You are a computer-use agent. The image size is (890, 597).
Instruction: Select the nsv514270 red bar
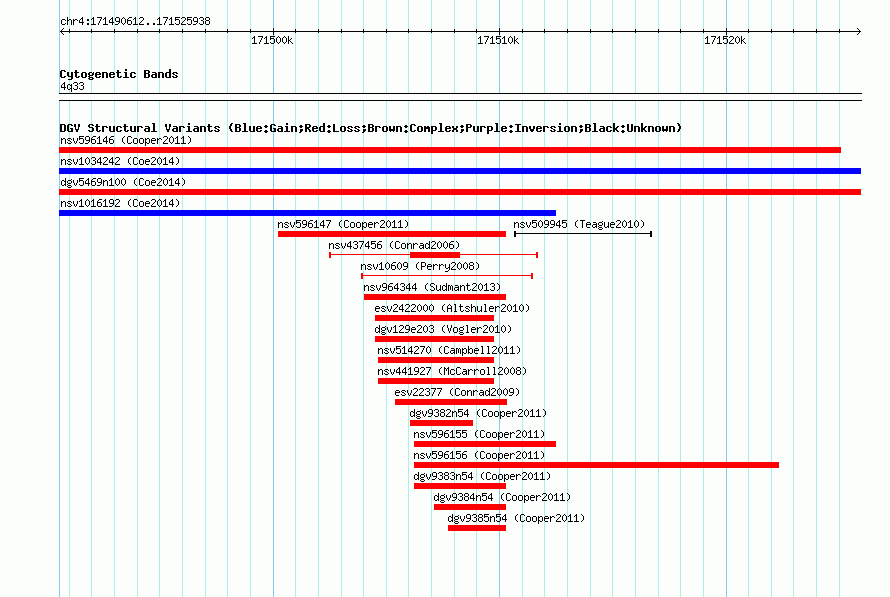click(436, 360)
